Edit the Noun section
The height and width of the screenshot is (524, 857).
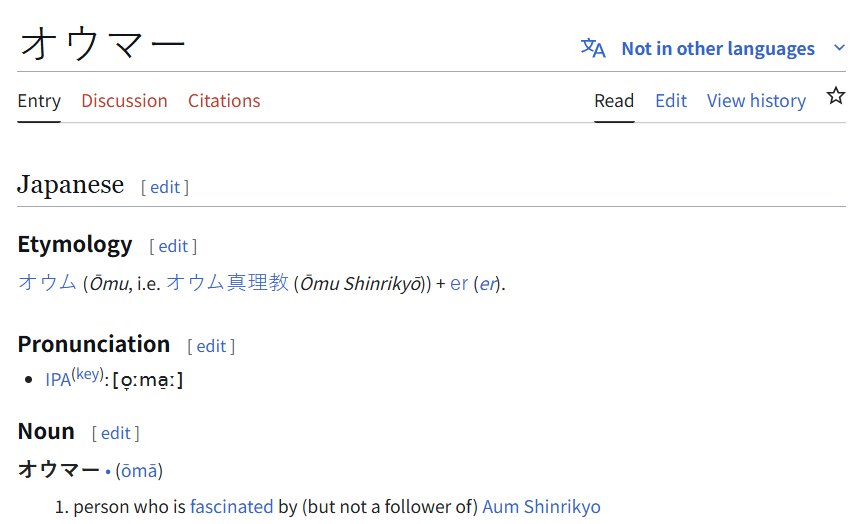tap(116, 433)
